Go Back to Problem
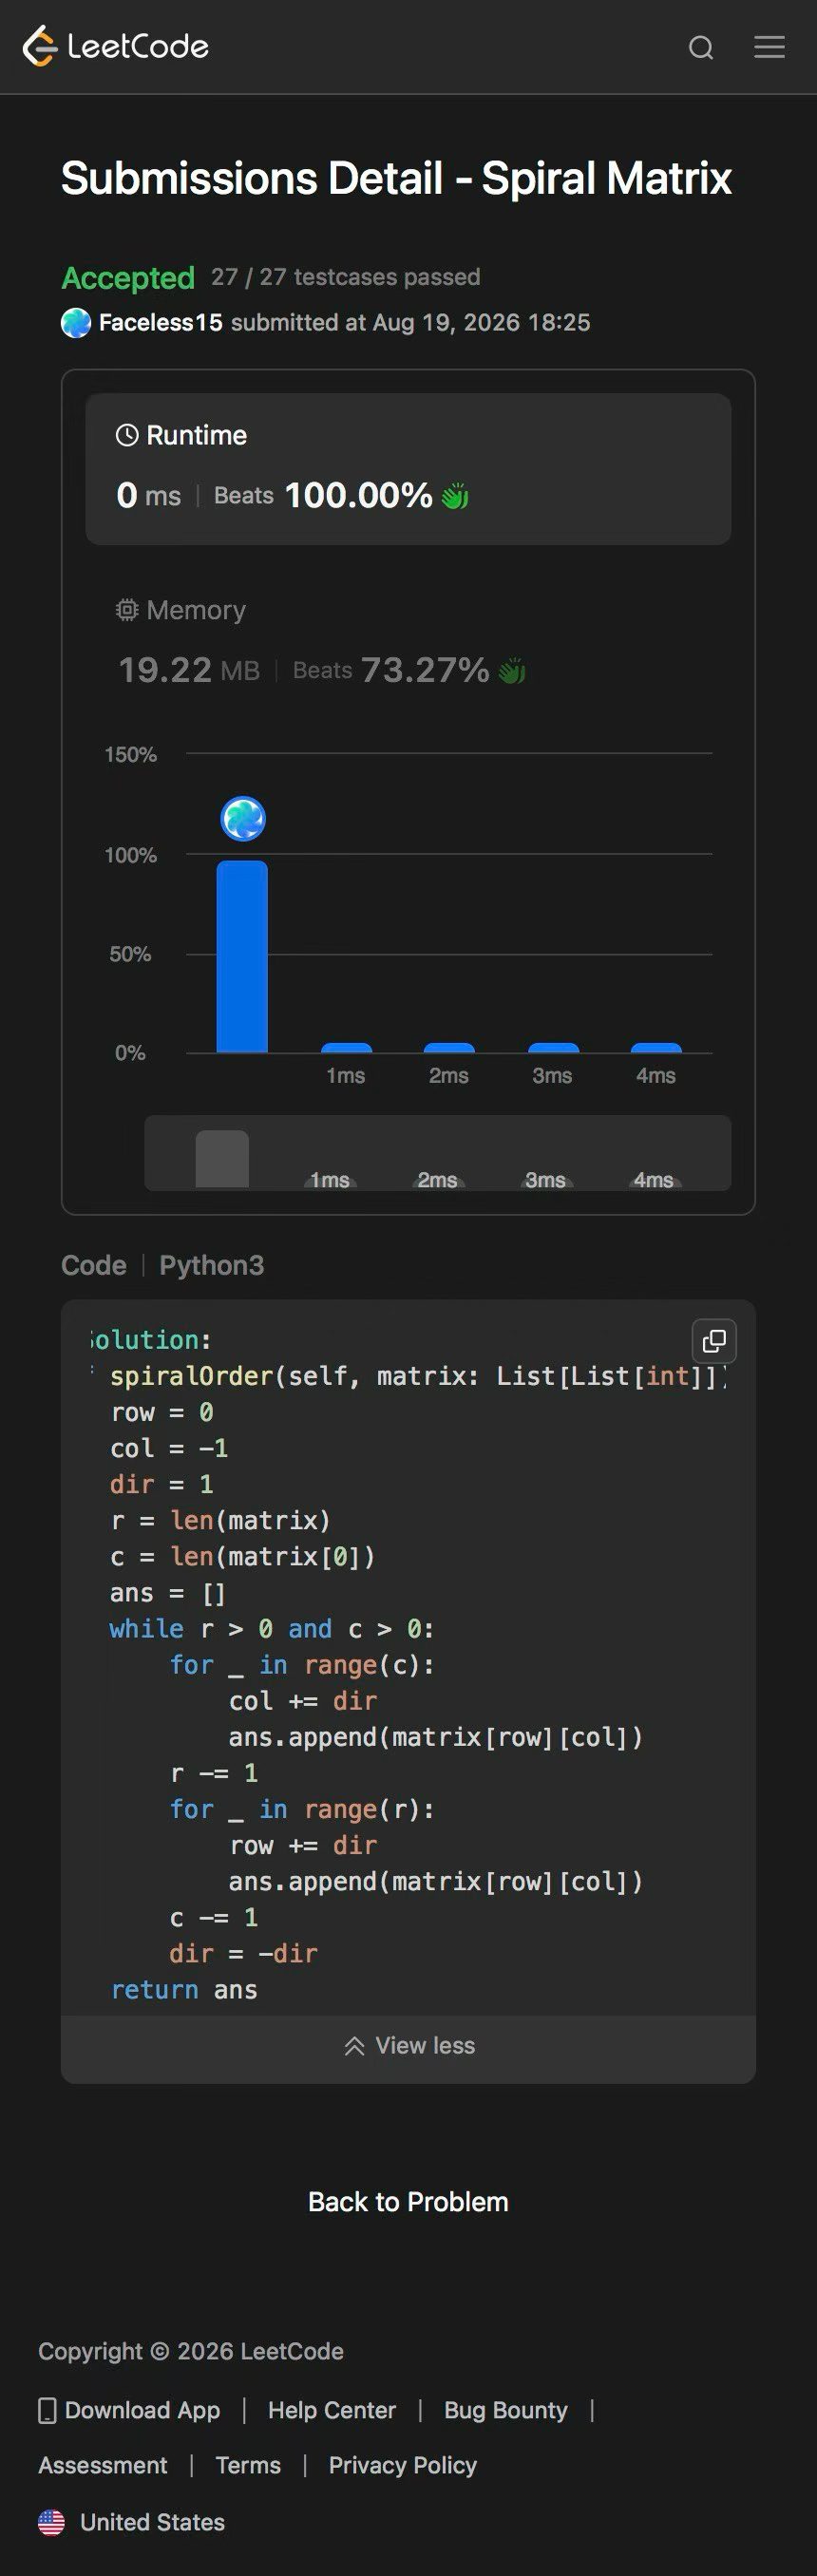This screenshot has height=2576, width=817. click(x=408, y=2202)
